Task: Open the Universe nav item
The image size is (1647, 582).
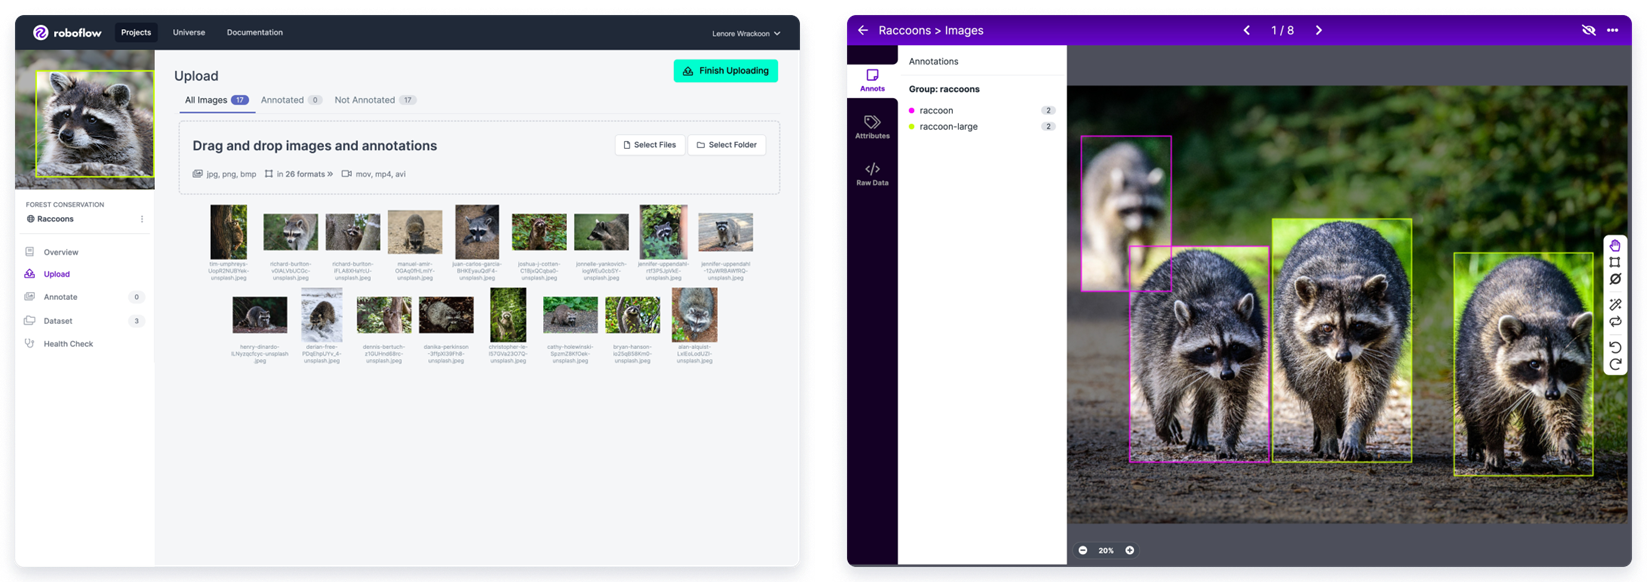Action: click(x=189, y=32)
